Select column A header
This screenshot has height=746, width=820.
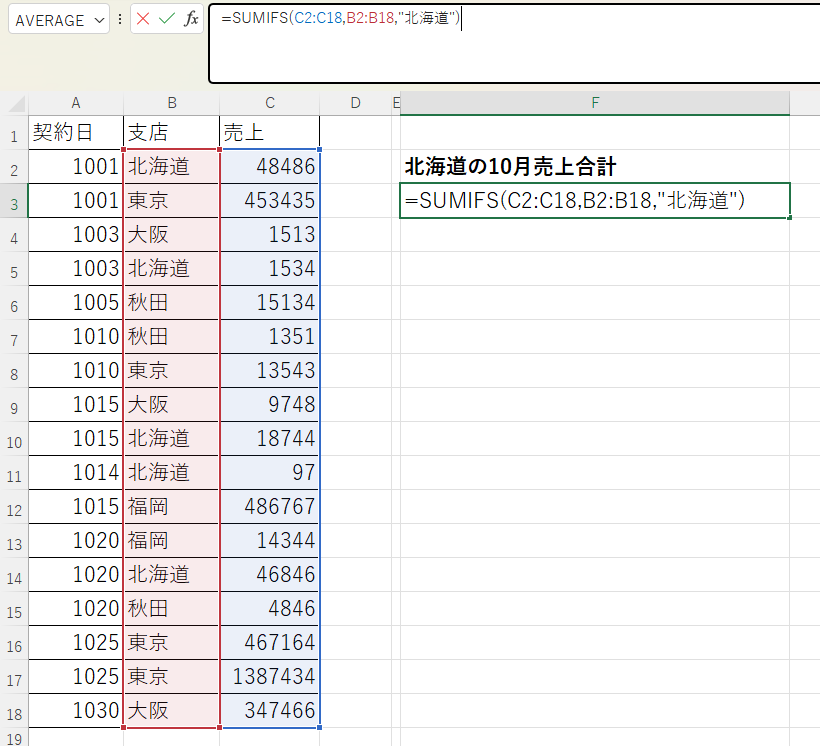pos(76,103)
